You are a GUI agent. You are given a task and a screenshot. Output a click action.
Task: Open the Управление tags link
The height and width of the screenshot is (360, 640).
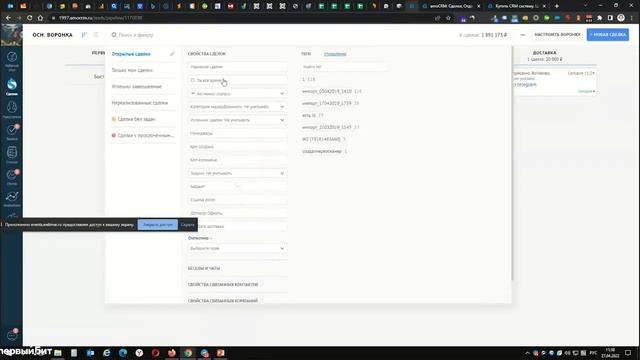tap(335, 54)
